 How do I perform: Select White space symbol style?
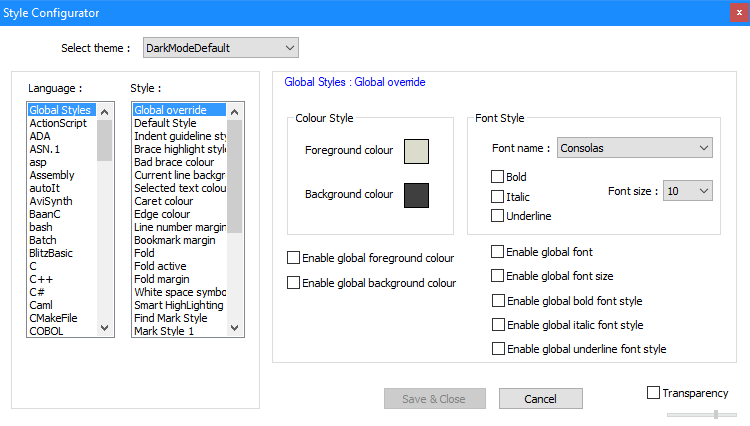[179, 292]
